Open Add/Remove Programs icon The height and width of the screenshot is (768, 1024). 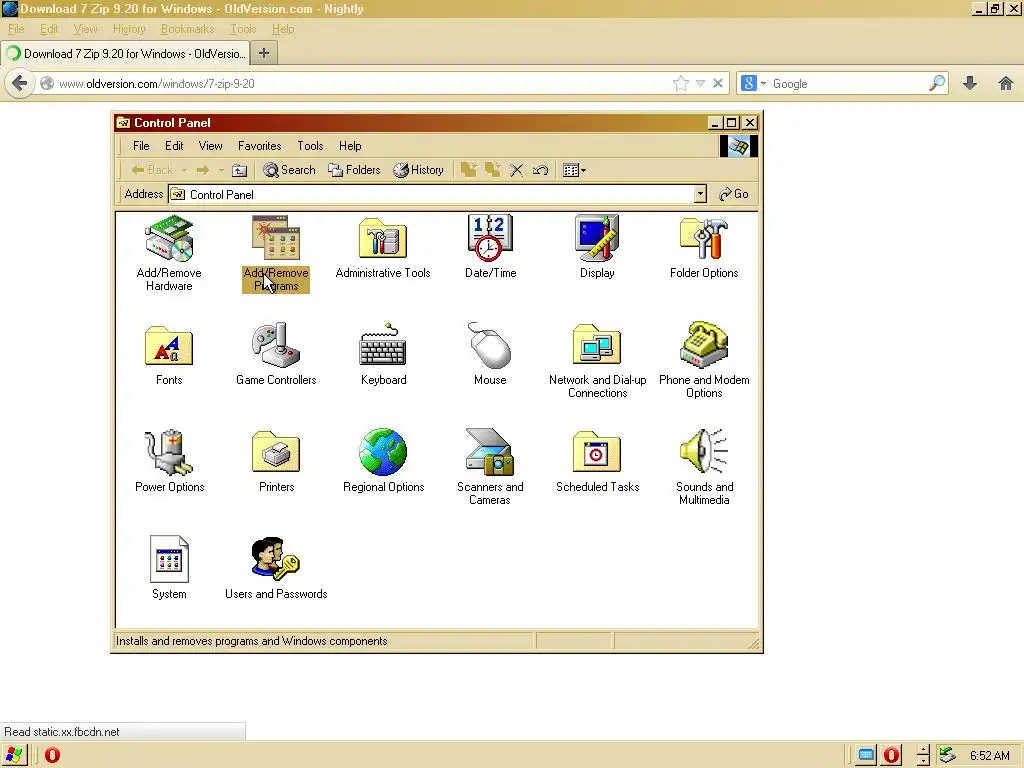click(x=276, y=253)
